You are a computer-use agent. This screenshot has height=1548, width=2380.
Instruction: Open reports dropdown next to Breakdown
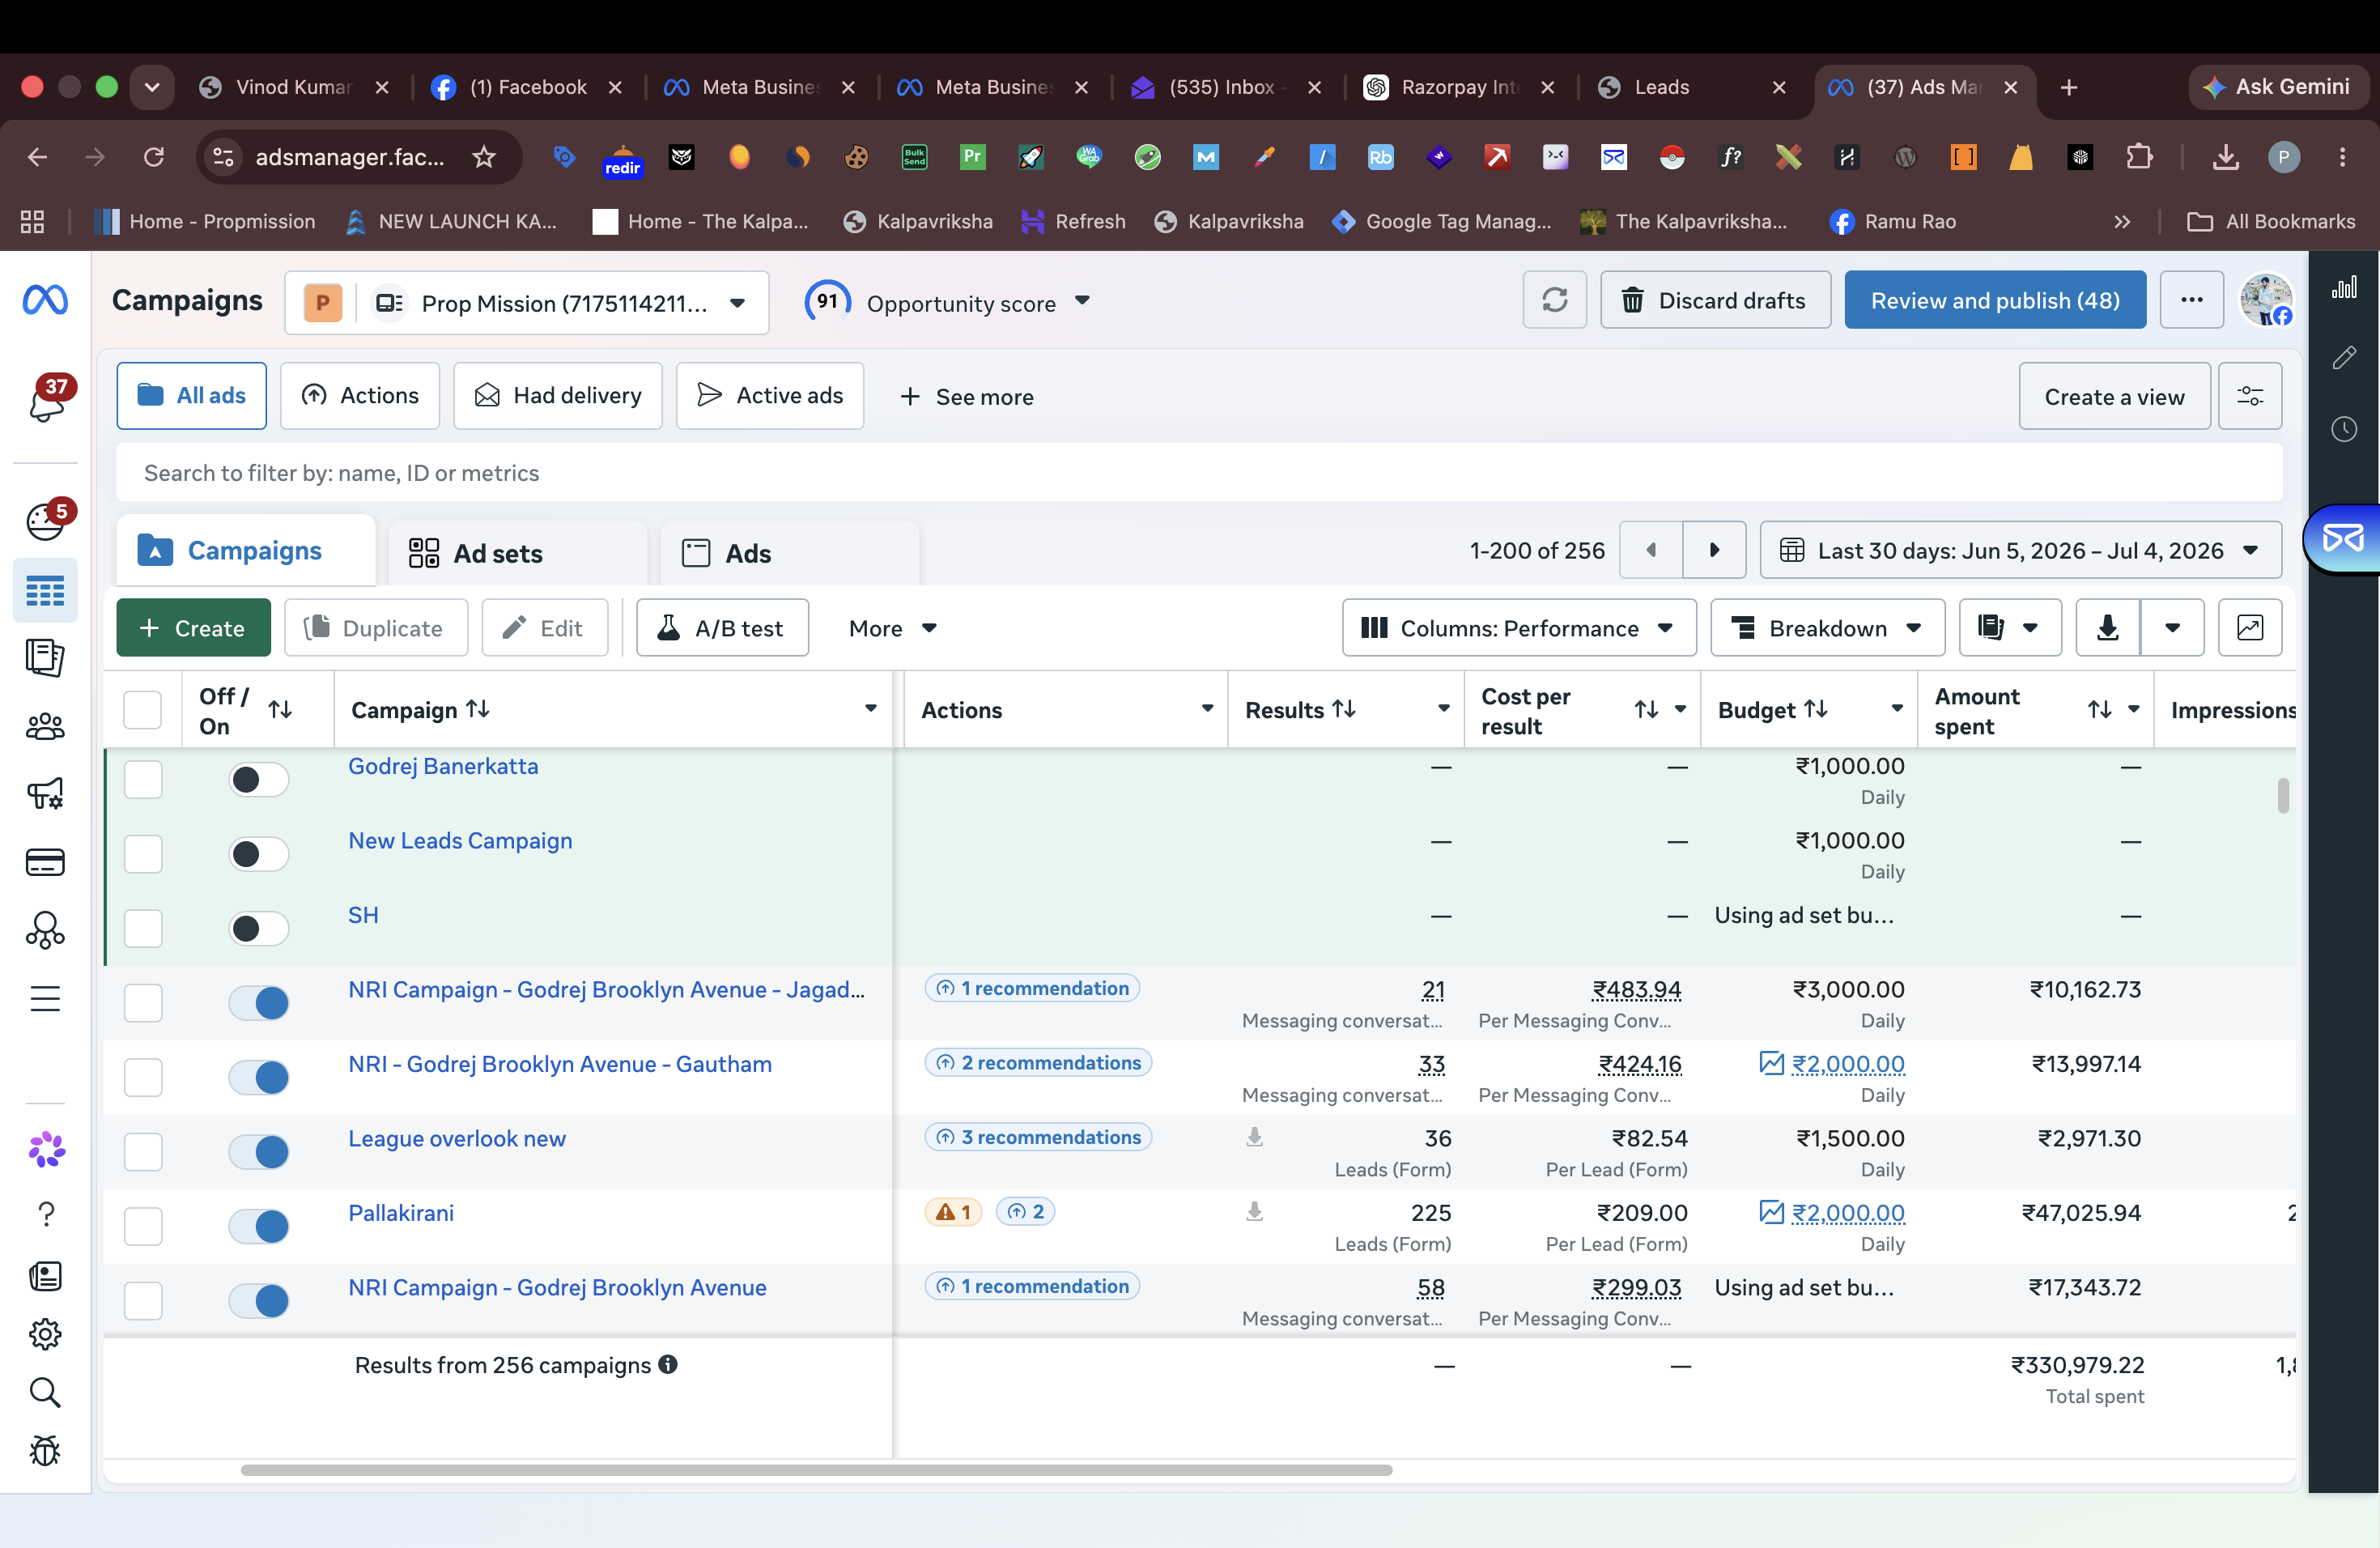coord(2010,628)
